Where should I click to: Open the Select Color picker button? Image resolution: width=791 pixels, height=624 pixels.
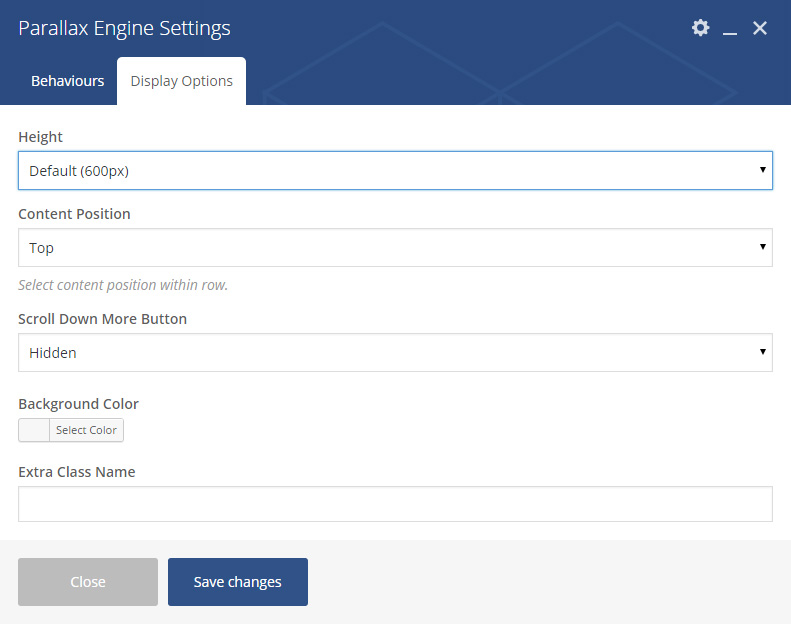[86, 430]
